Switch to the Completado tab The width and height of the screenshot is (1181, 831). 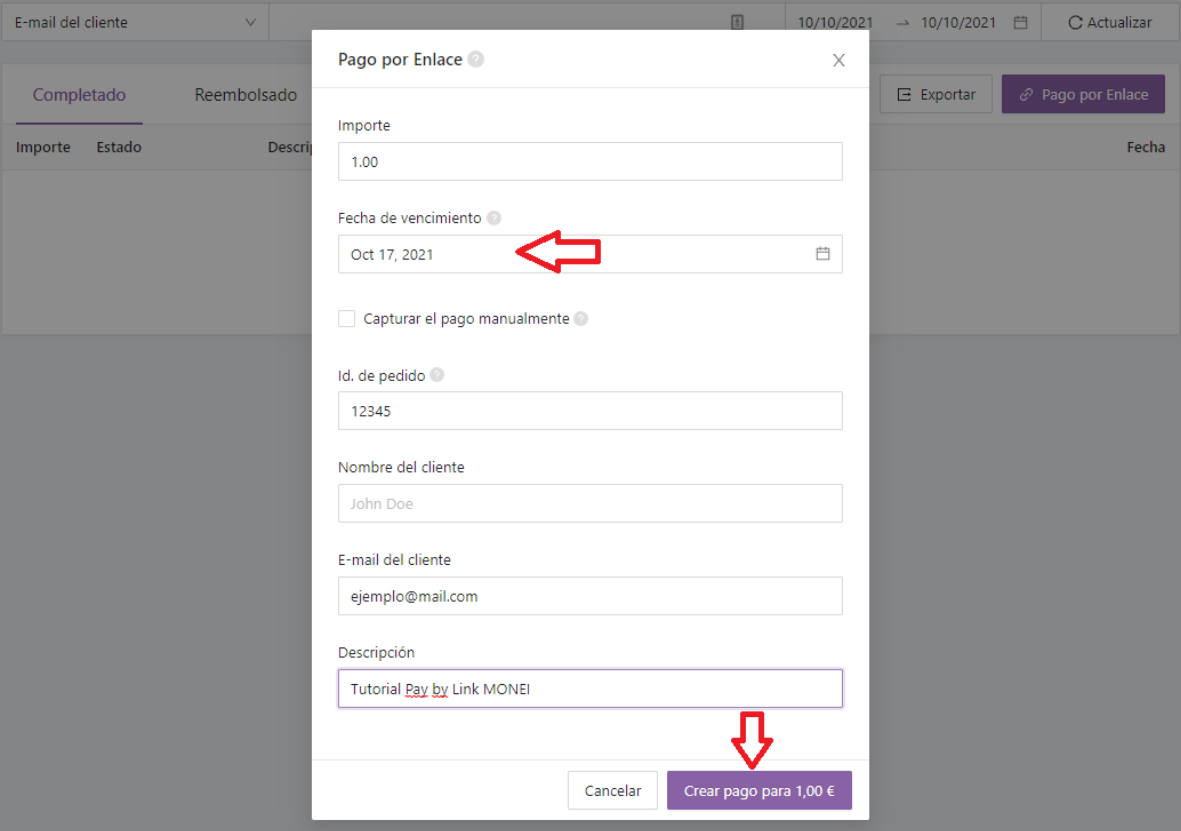click(79, 95)
